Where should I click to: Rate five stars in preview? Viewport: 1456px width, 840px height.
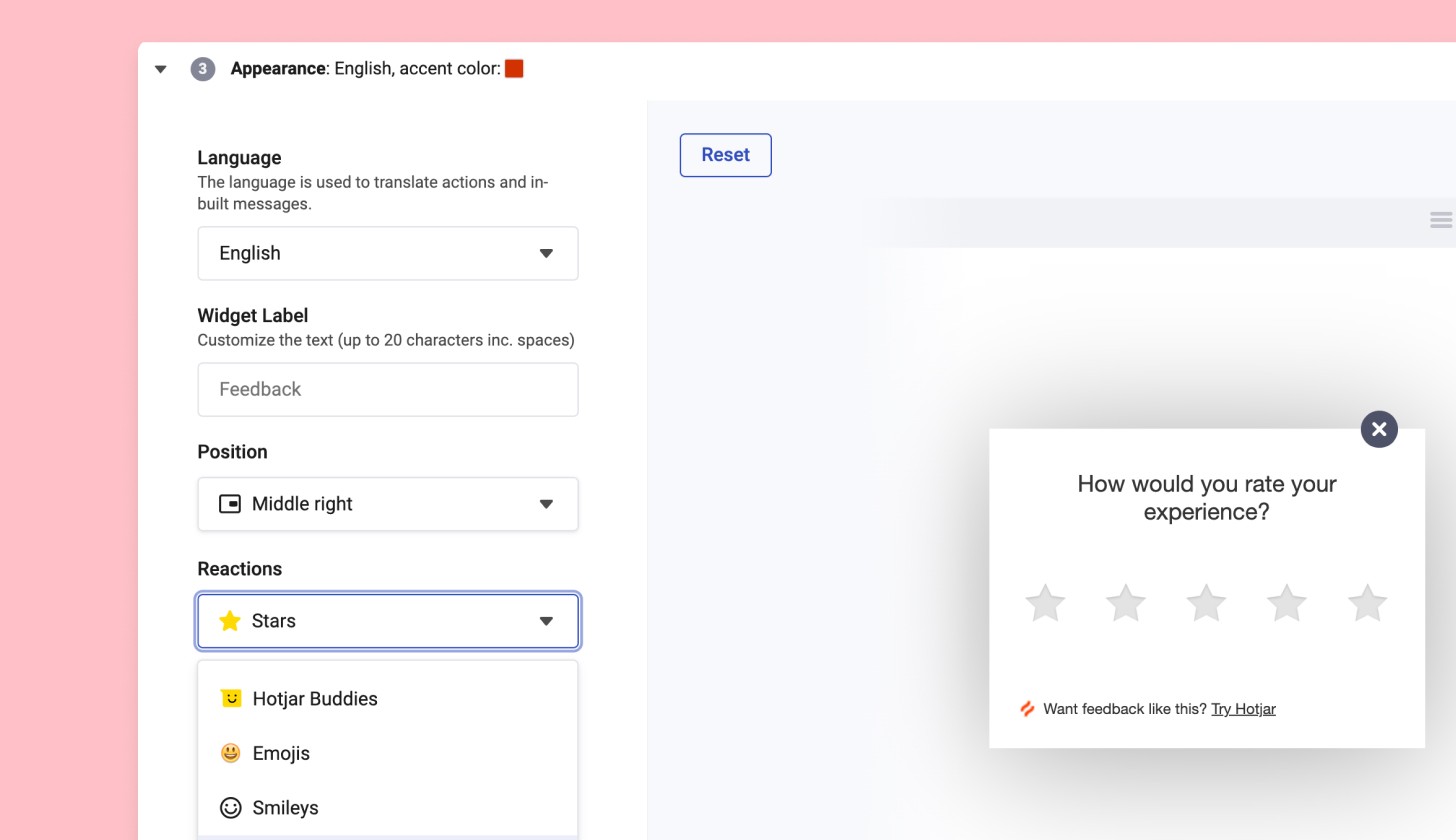pyautogui.click(x=1367, y=603)
